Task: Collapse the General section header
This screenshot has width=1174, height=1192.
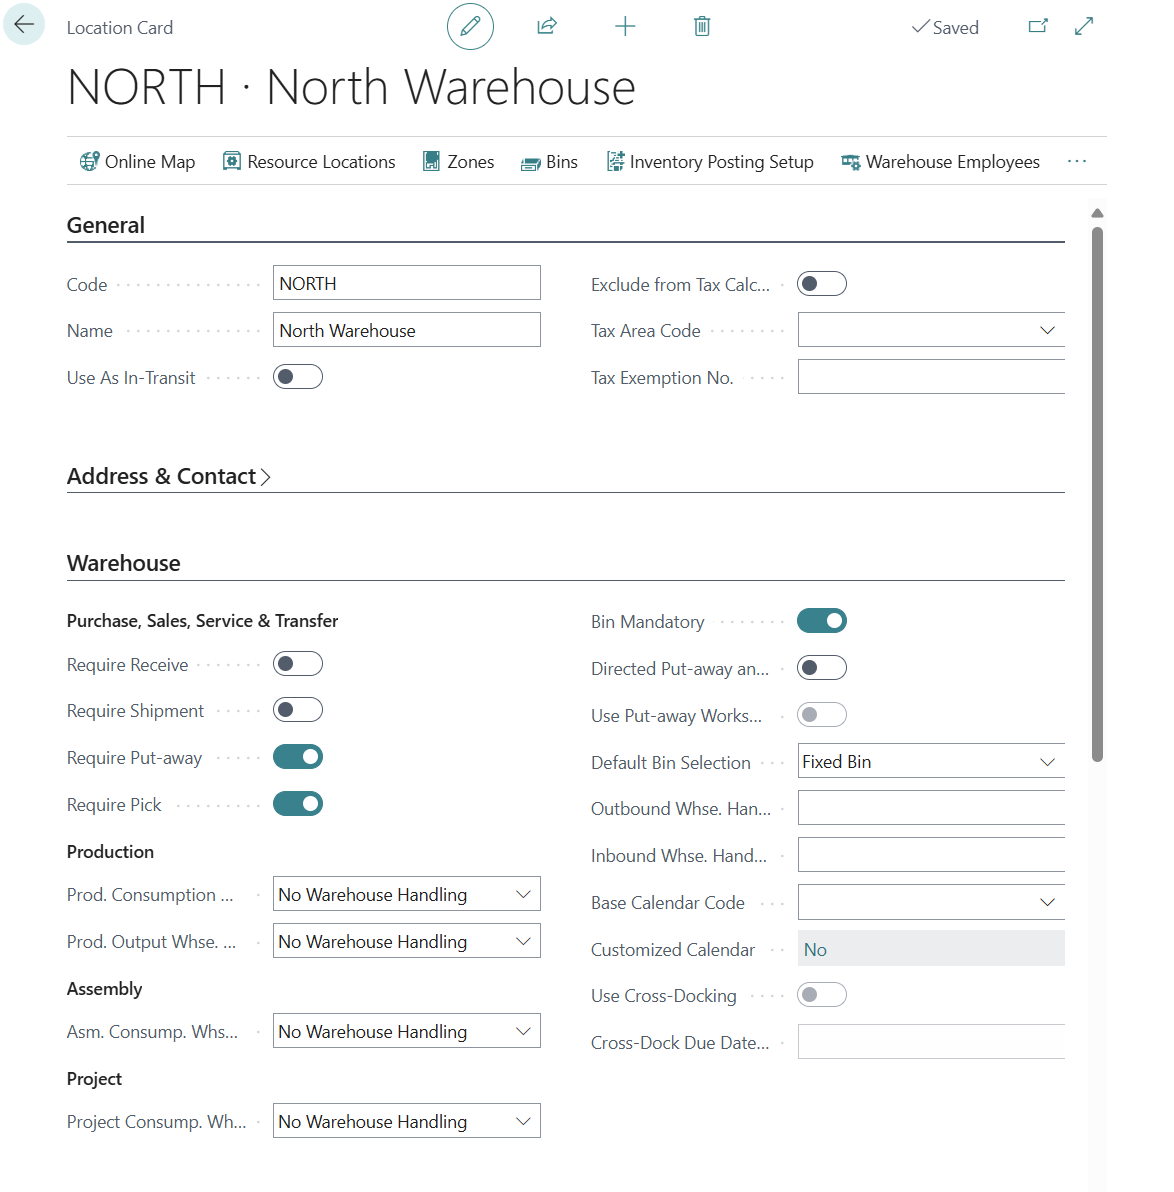Action: [x=106, y=225]
